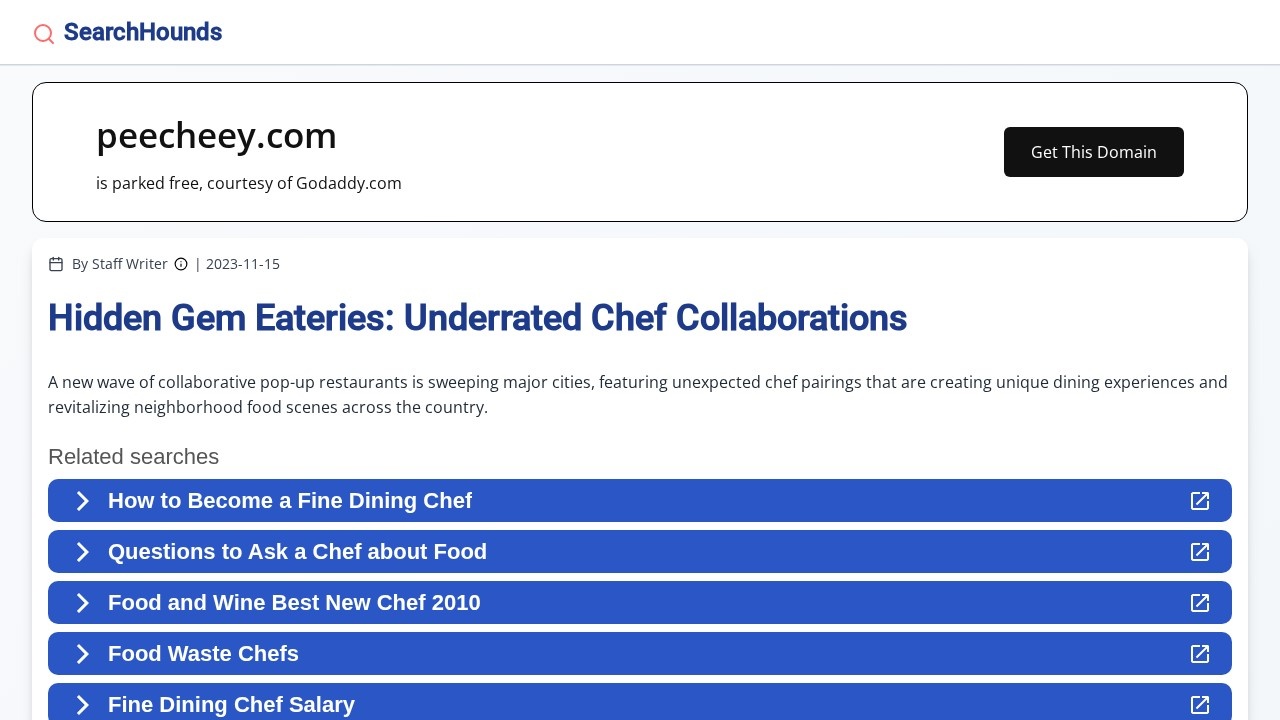
Task: Click external link icon on Fine Dining Chef Salary
Action: 1200,704
